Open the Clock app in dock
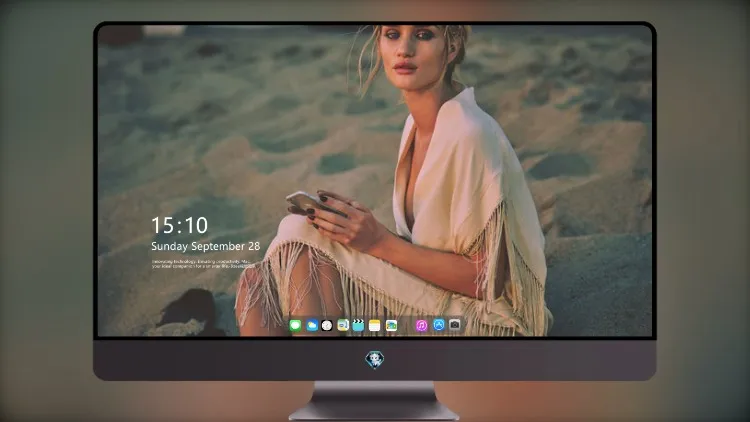Viewport: 750px width, 422px height. pyautogui.click(x=327, y=325)
